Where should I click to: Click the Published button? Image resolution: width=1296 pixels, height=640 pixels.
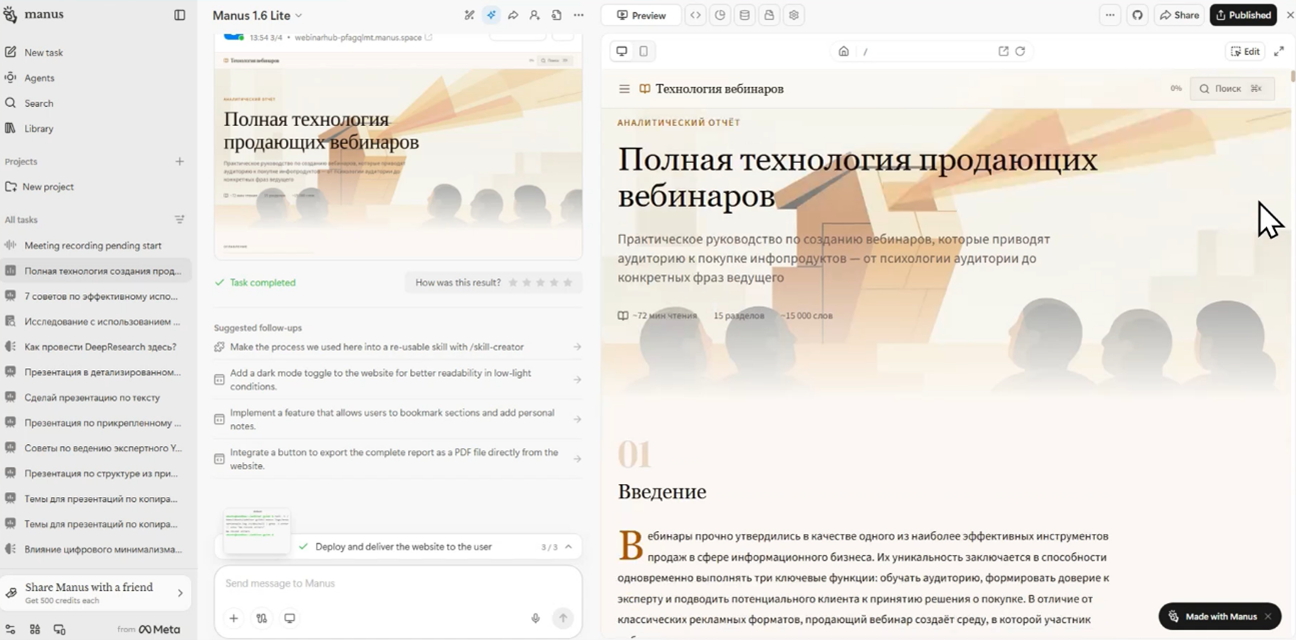(1242, 14)
